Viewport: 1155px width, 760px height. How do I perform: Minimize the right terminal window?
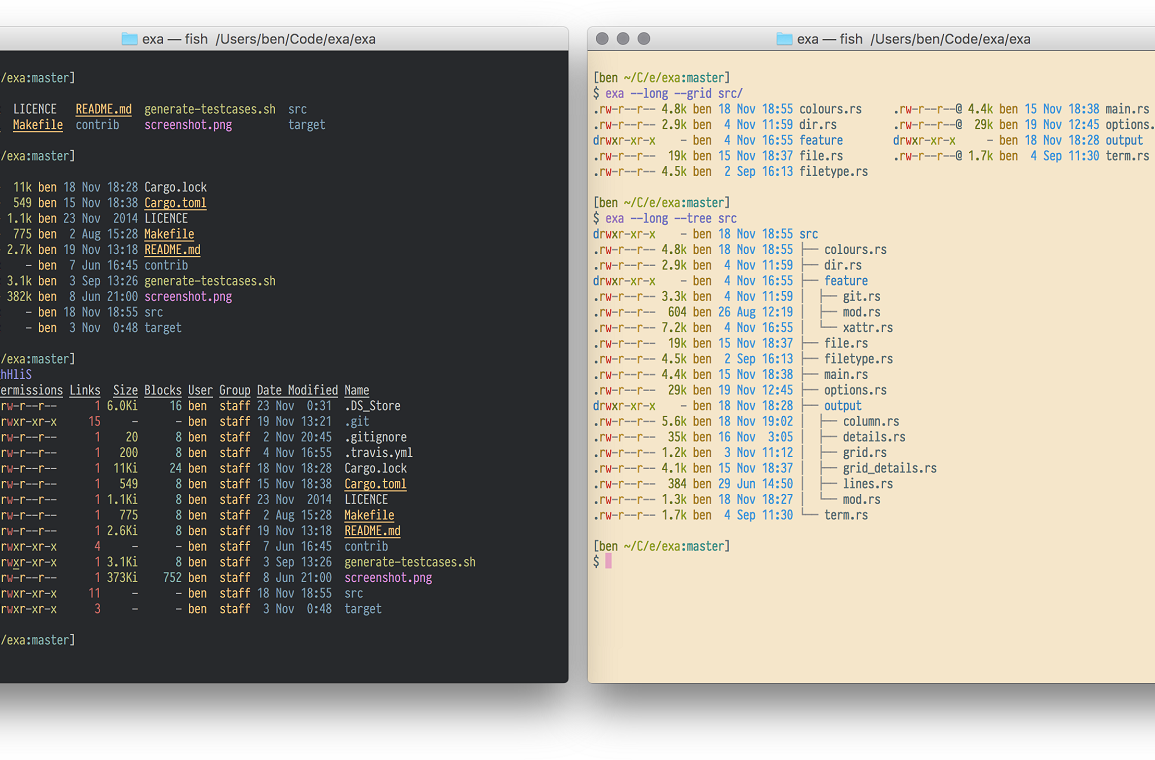[623, 39]
